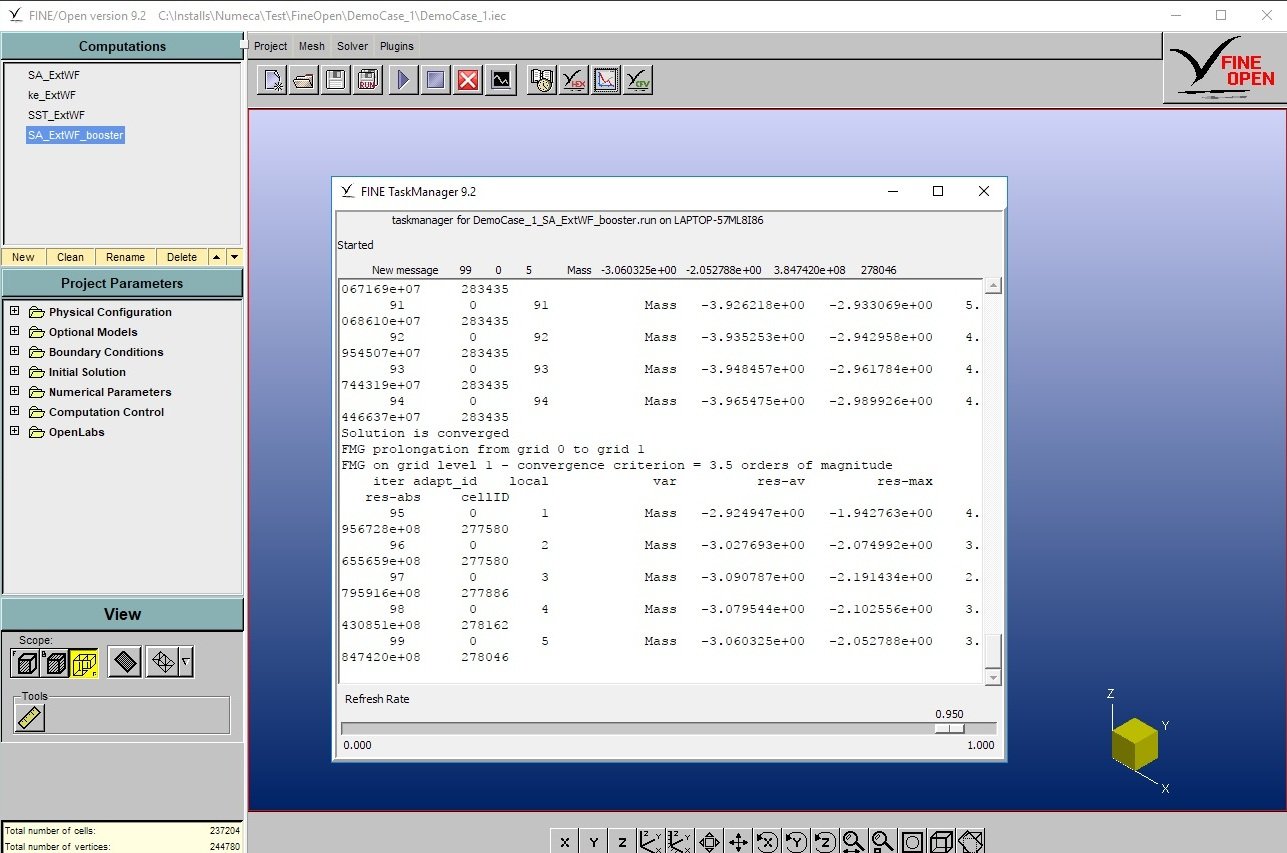Toggle the F scope cube button
Viewport: 1287px width, 853px height.
pos(25,662)
